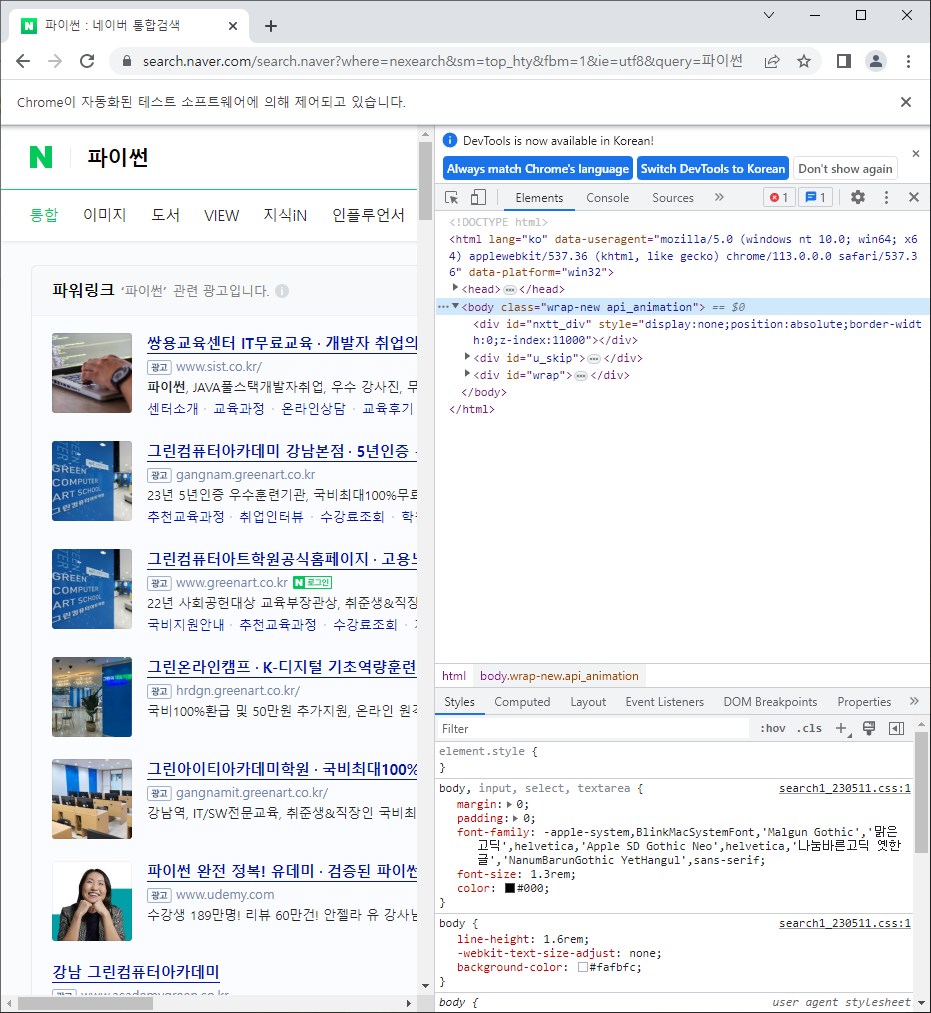Toggle .cls element classes panel
931x1013 pixels.
[809, 728]
